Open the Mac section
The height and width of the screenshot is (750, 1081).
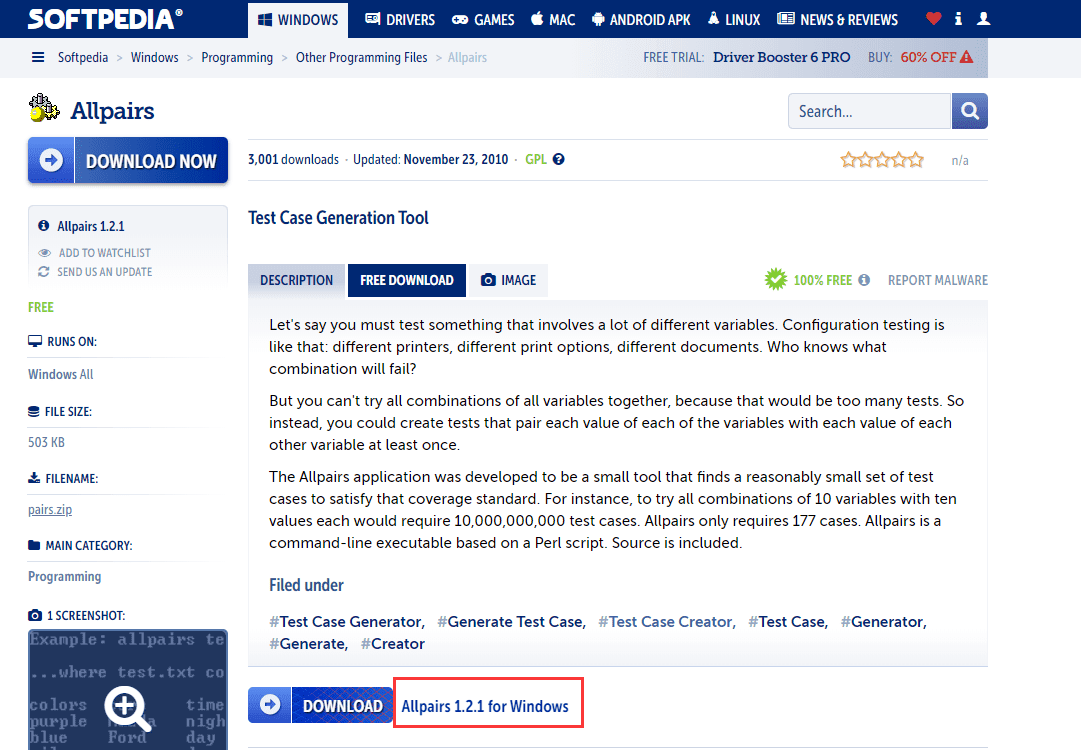[x=553, y=20]
